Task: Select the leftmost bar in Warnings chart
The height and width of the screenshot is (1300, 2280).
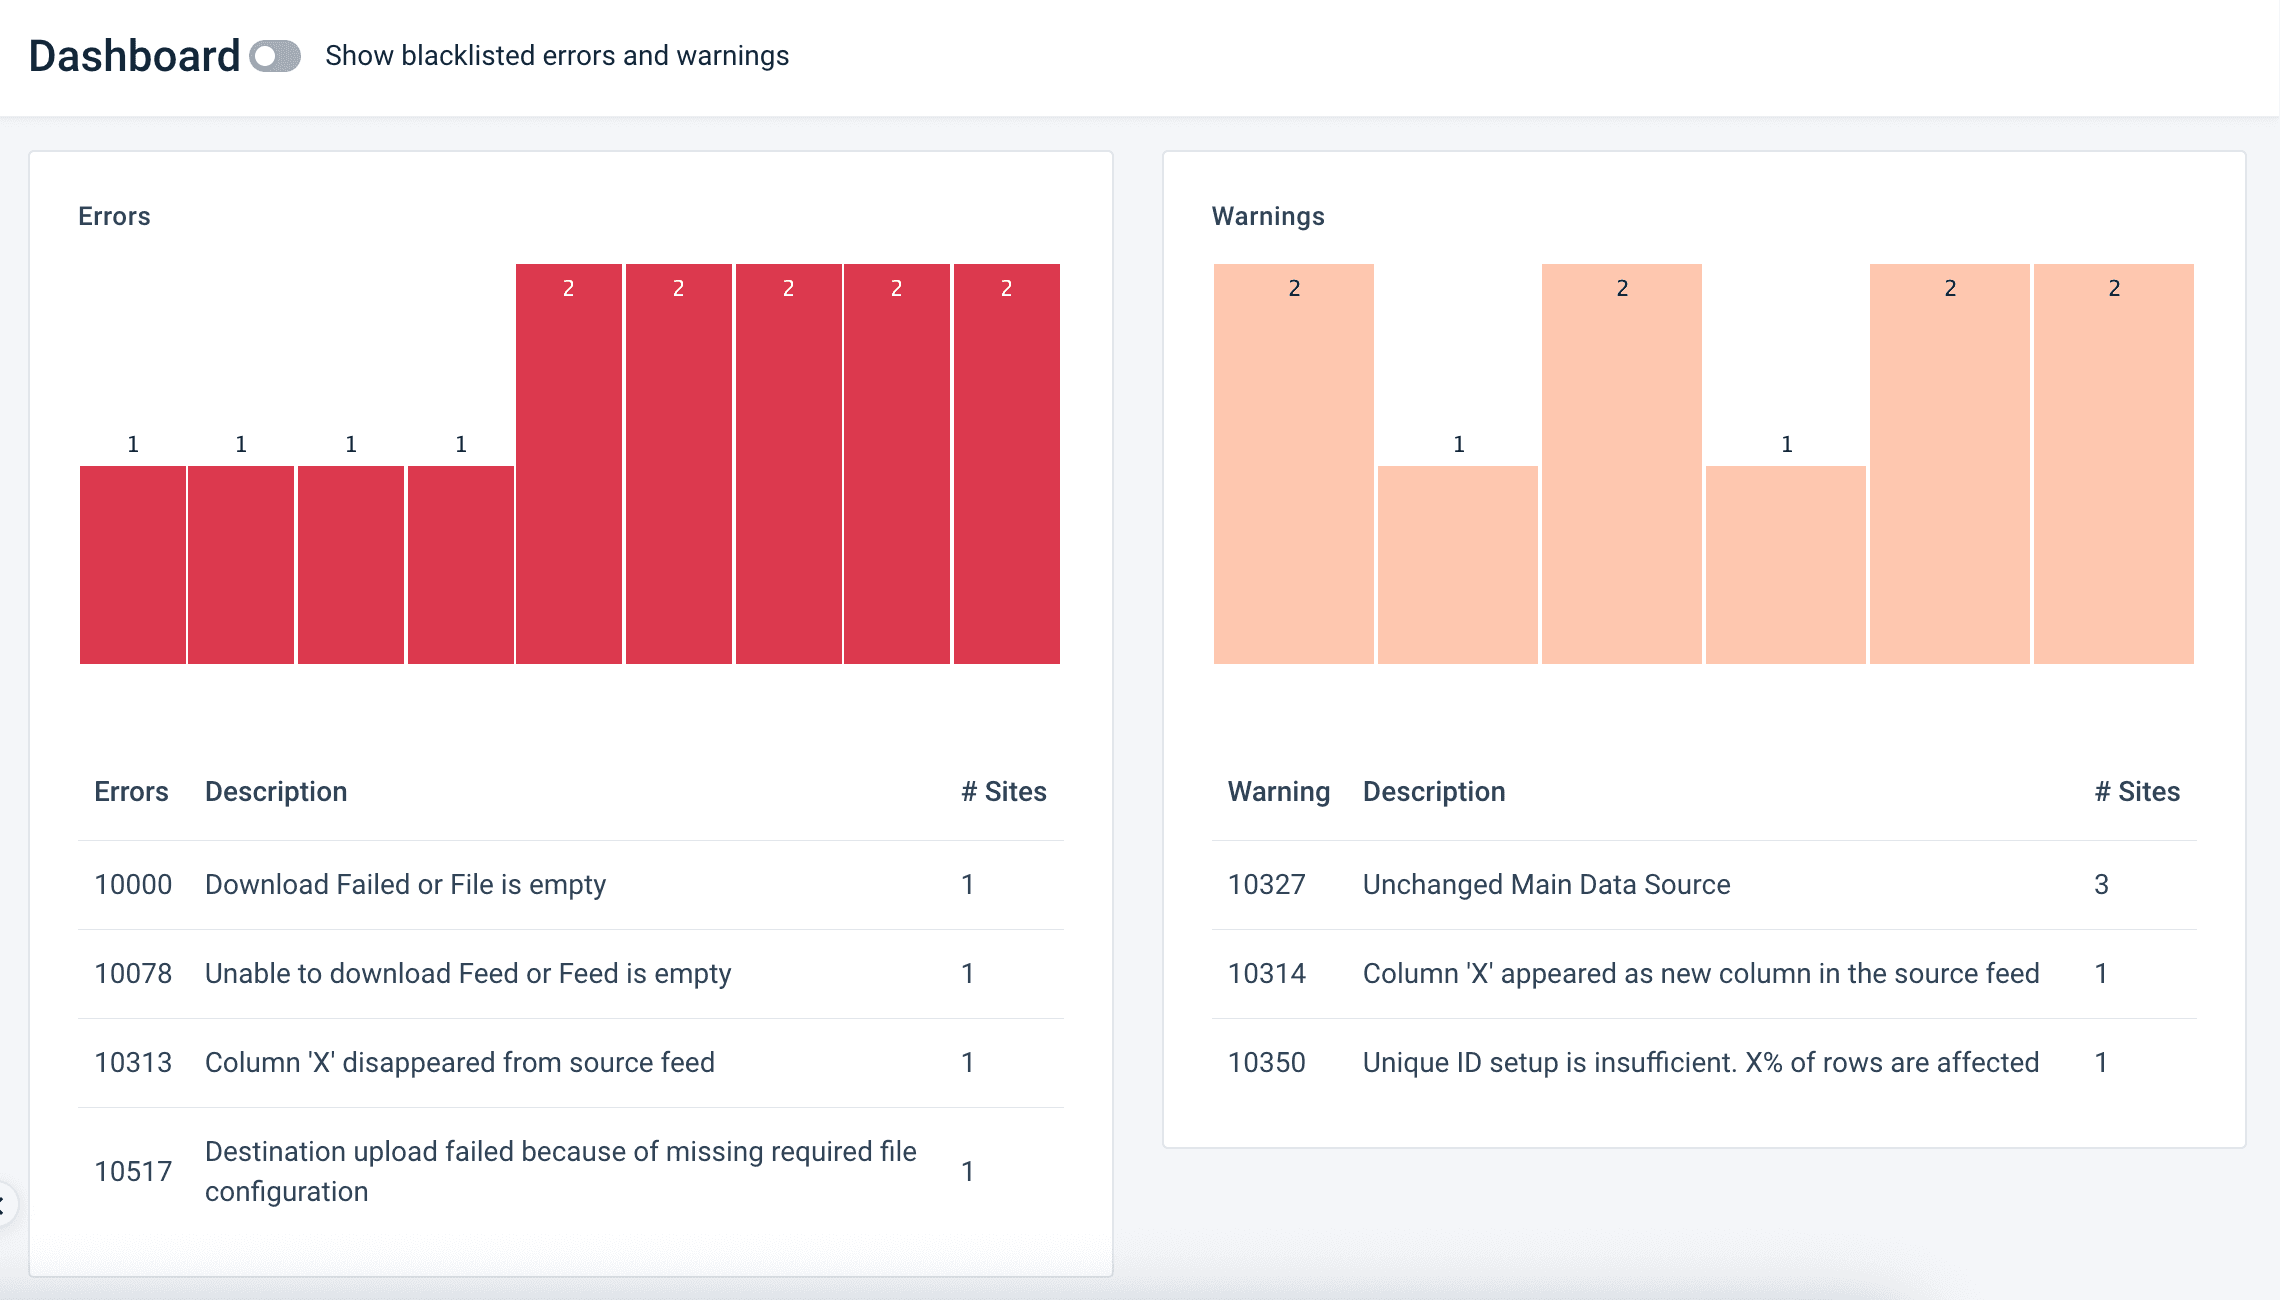Action: point(1293,464)
